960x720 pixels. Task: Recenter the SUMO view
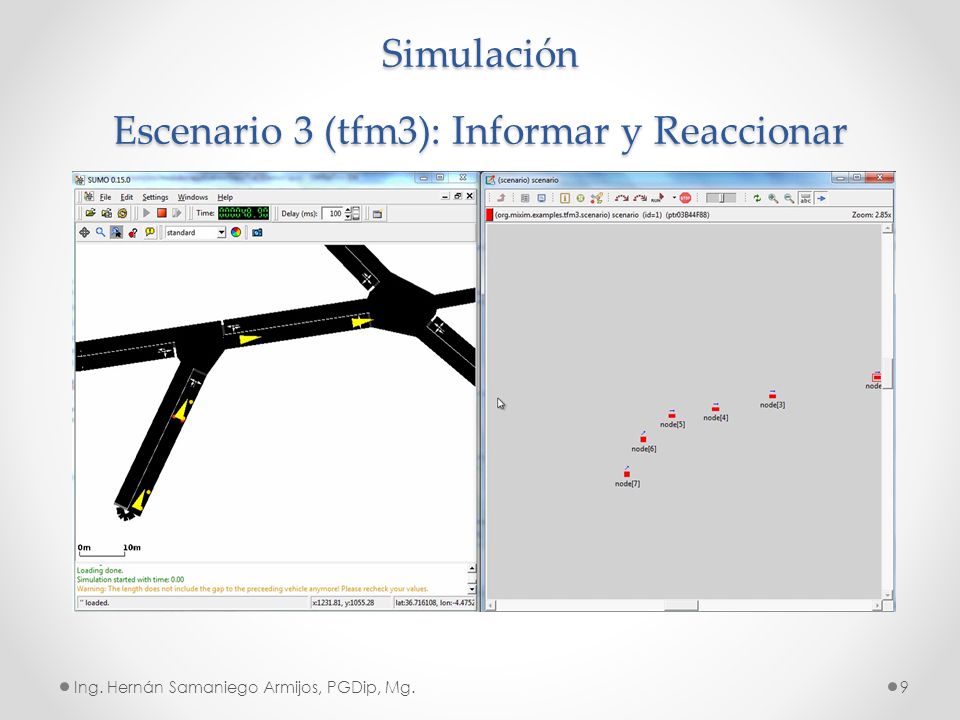84,233
